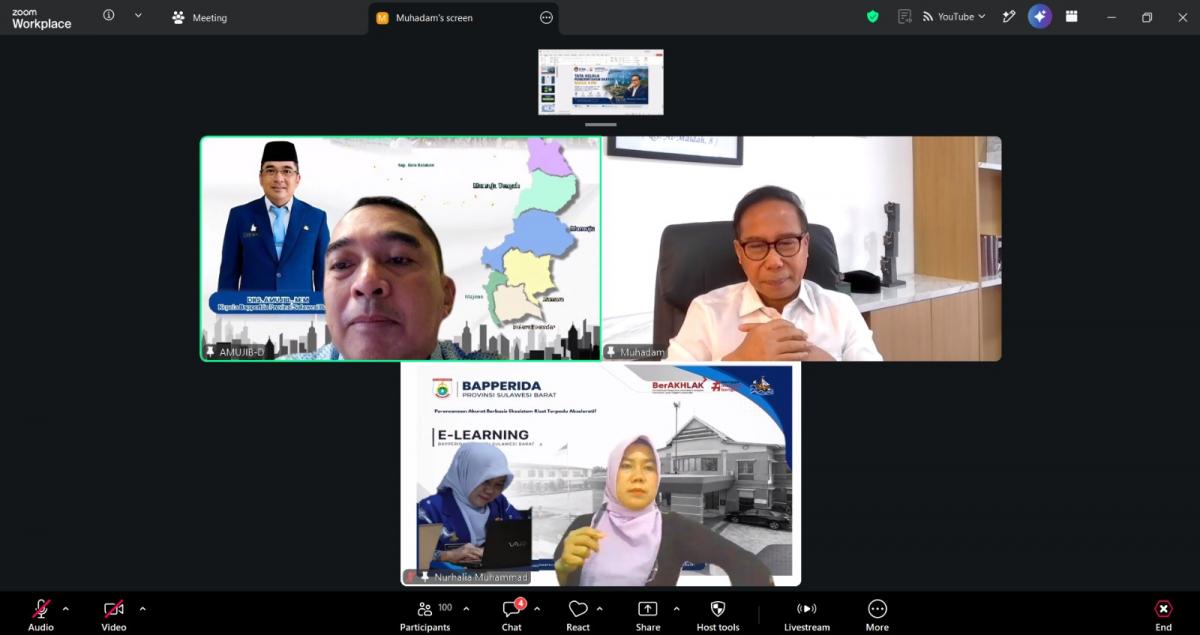The height and width of the screenshot is (635, 1200).
Task: Expand the Participants options caret
Action: pos(466,609)
